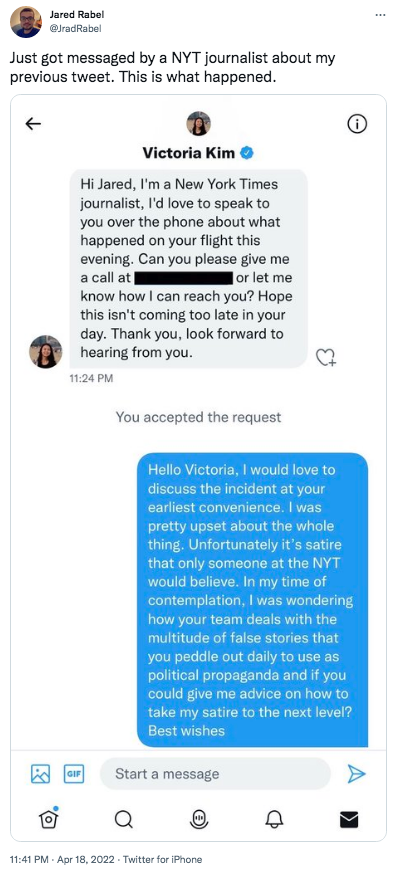Send the message with the paper plane icon
Screen dimensions: 394x870
pos(356,773)
